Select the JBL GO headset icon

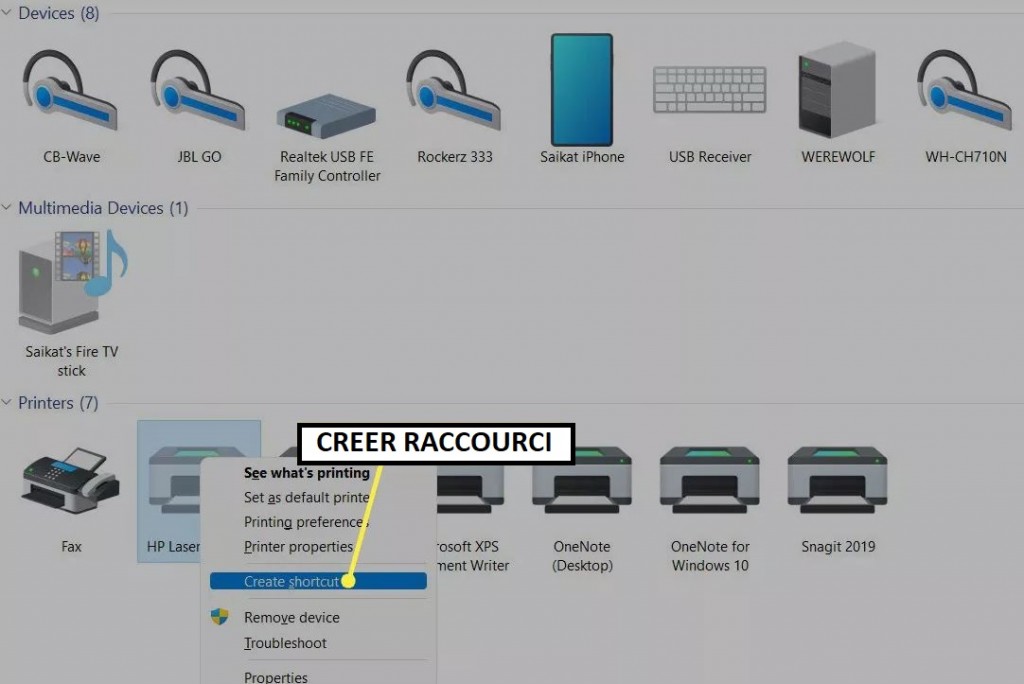199,90
